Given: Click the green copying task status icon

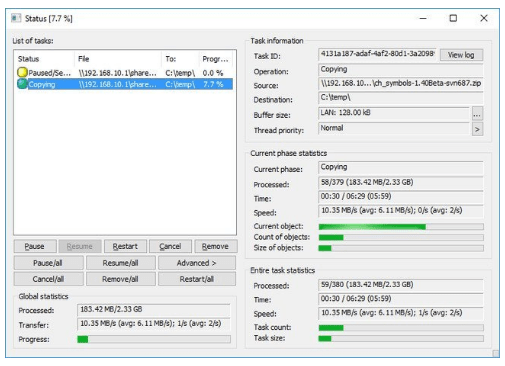Looking at the screenshot, I should [x=22, y=84].
